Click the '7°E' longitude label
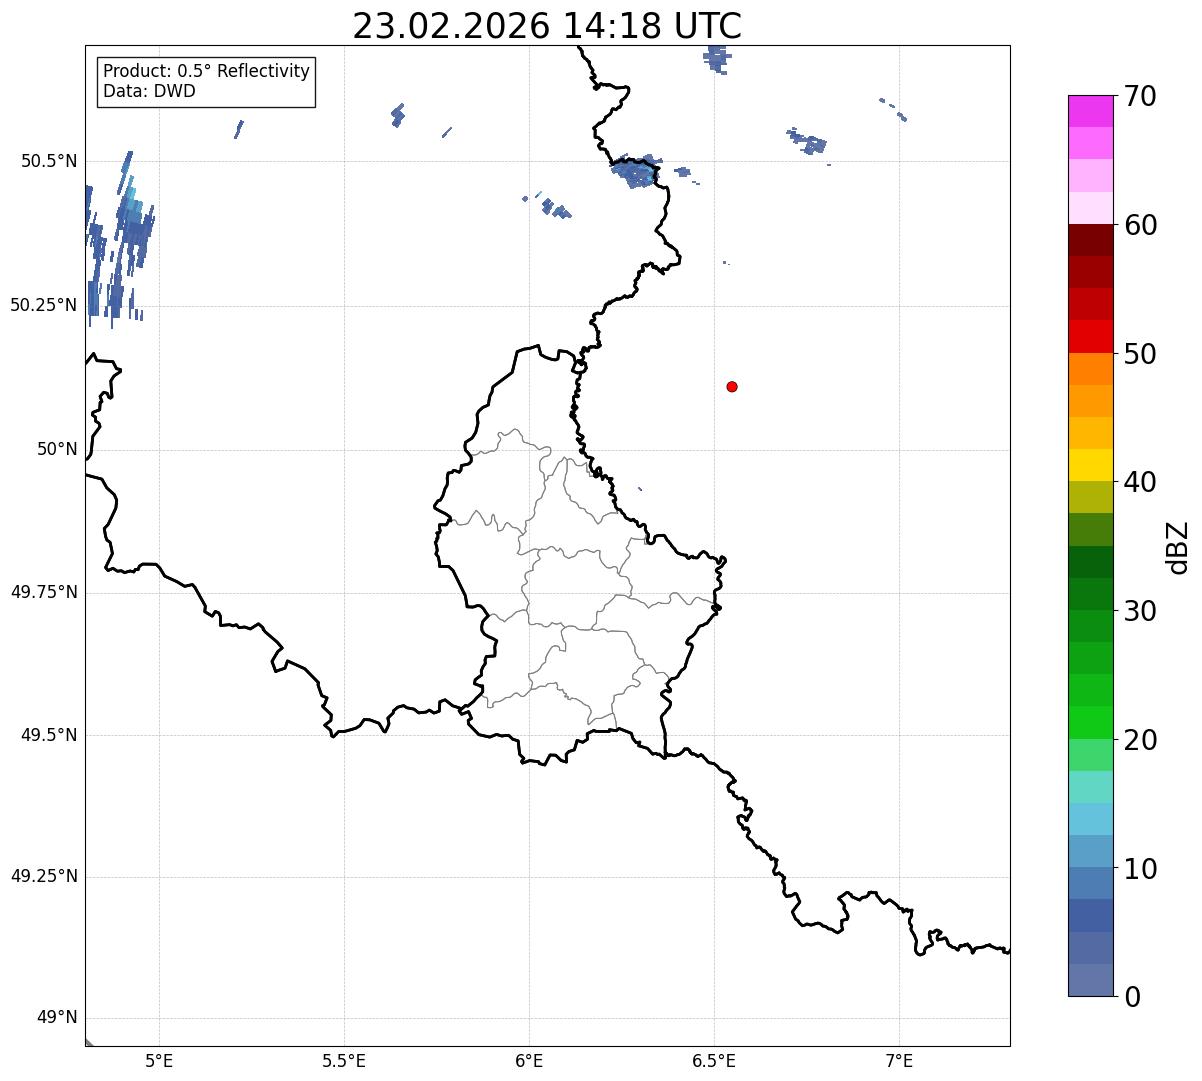Screen dimensions: 1202x1081 [x=899, y=1060]
